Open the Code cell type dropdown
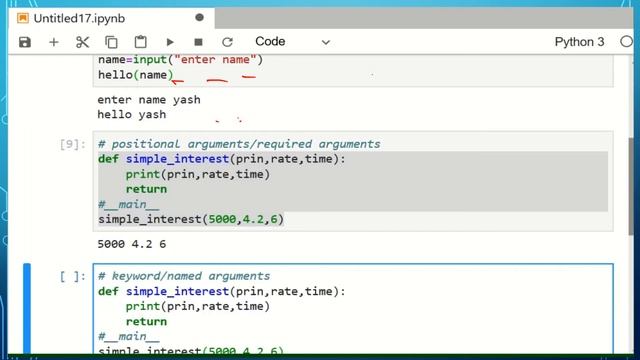640x360 pixels. tap(292, 42)
